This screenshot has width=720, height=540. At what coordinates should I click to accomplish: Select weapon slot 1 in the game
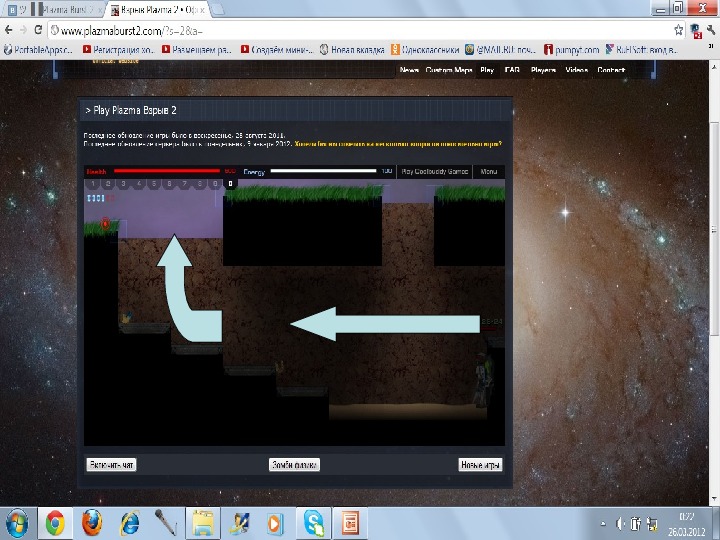coord(93,184)
